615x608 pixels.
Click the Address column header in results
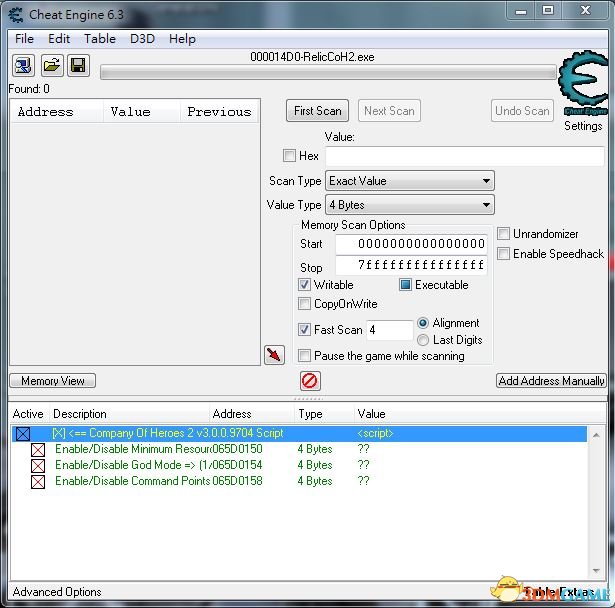(57, 112)
